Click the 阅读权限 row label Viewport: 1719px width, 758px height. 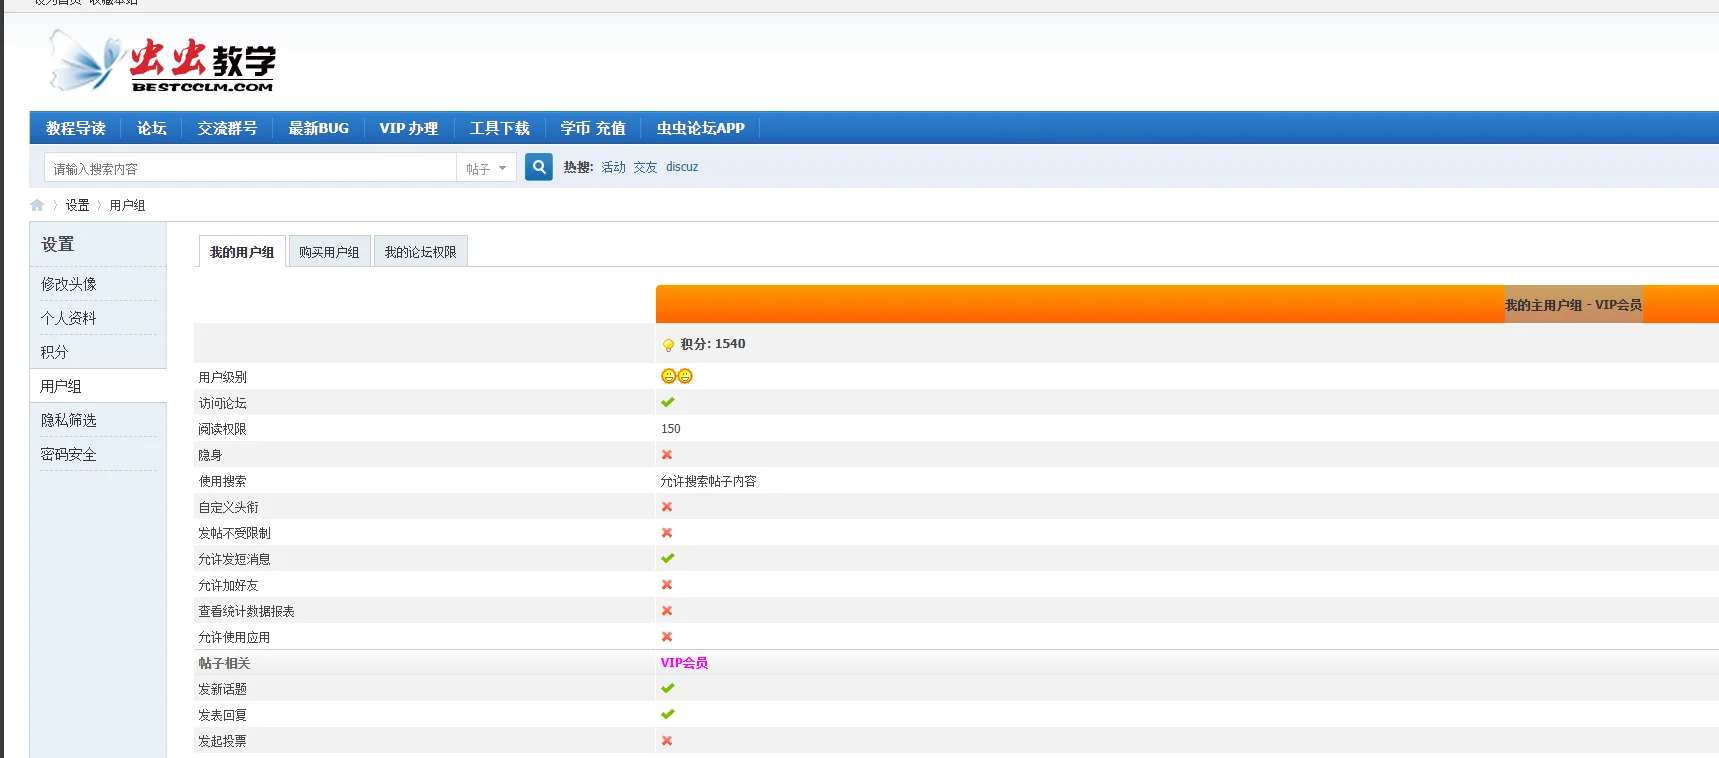(x=222, y=429)
